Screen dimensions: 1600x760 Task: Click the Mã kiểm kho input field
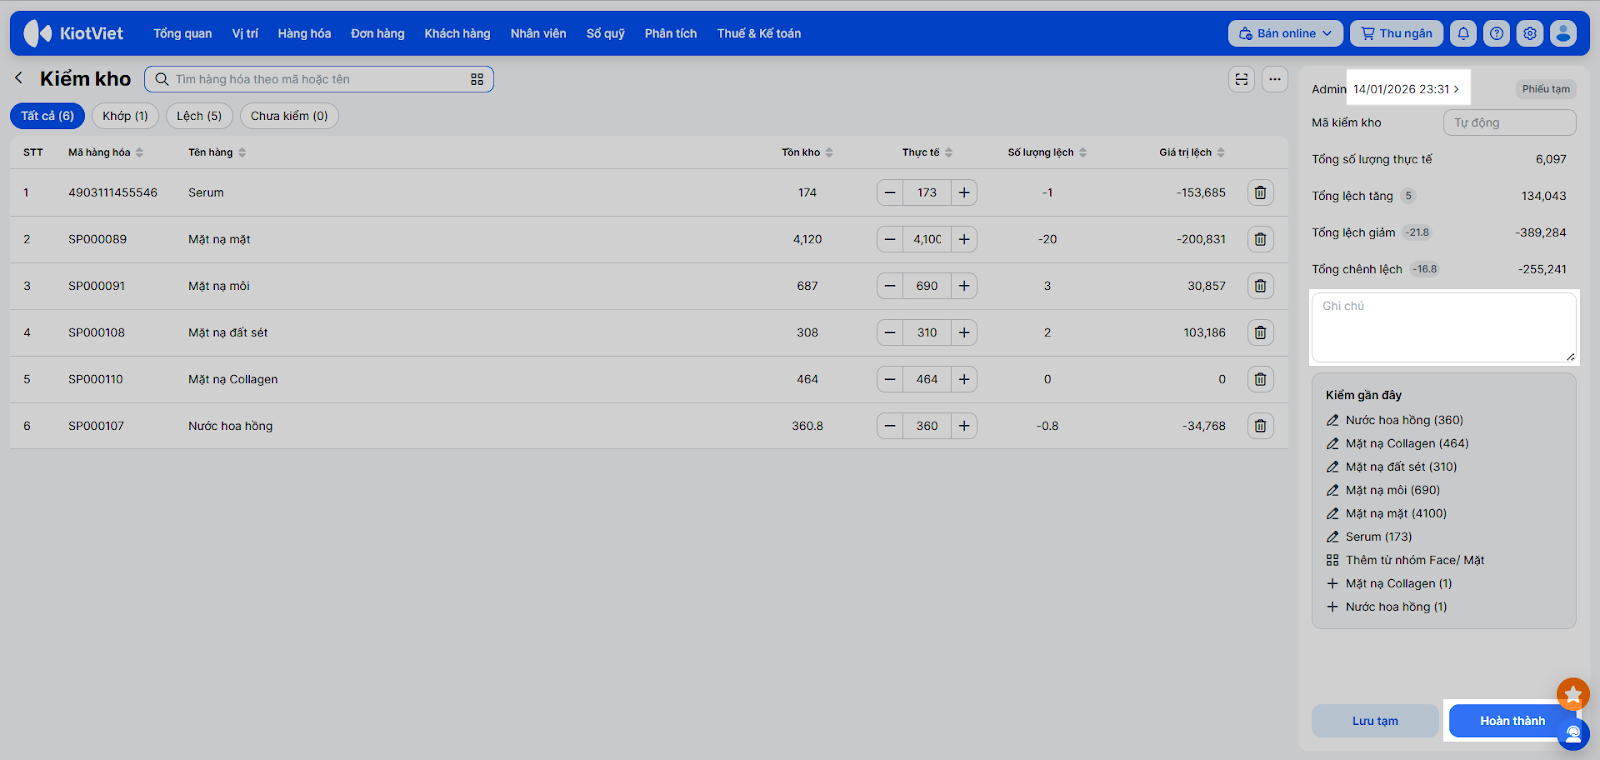[1509, 123]
